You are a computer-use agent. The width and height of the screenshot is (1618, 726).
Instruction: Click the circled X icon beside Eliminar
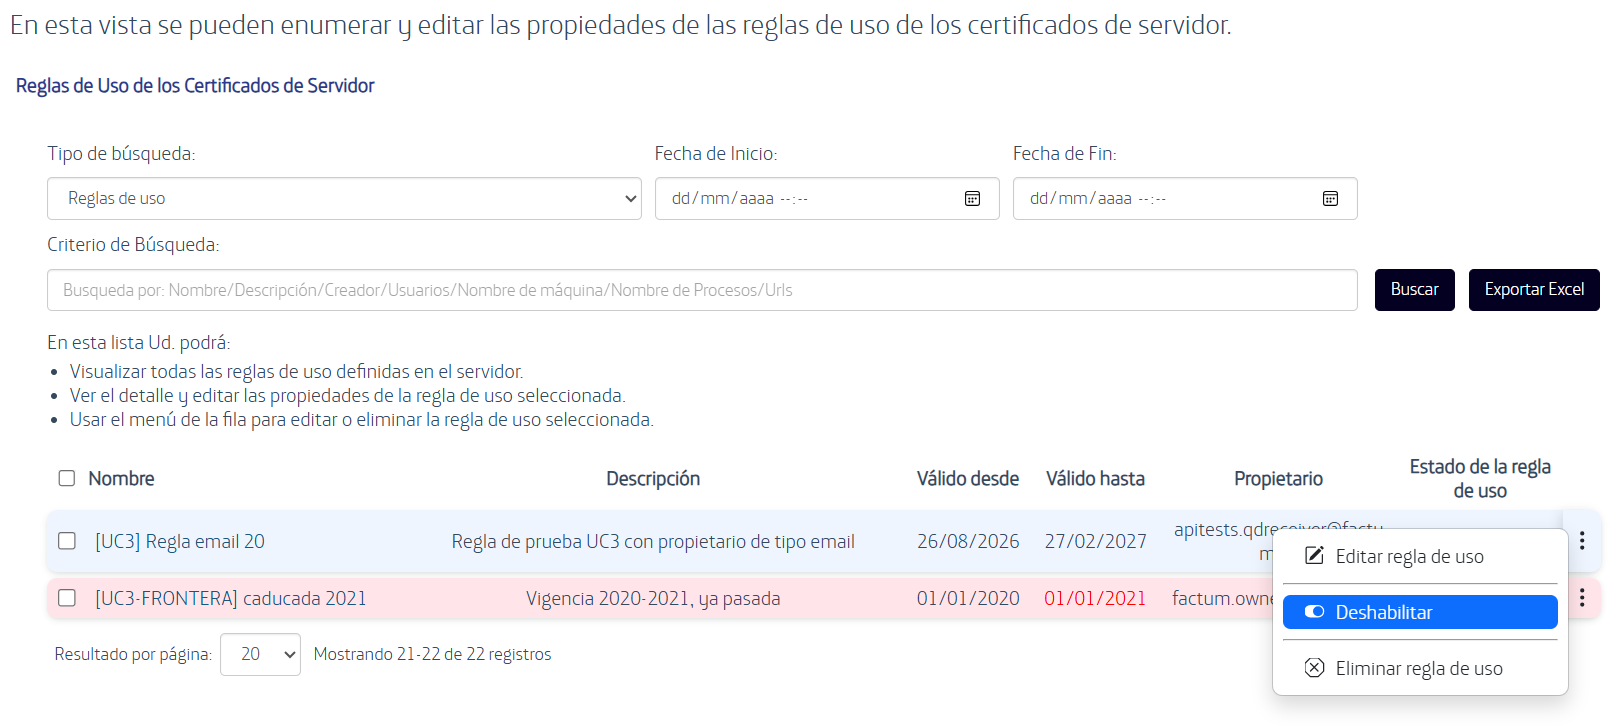coord(1315,668)
